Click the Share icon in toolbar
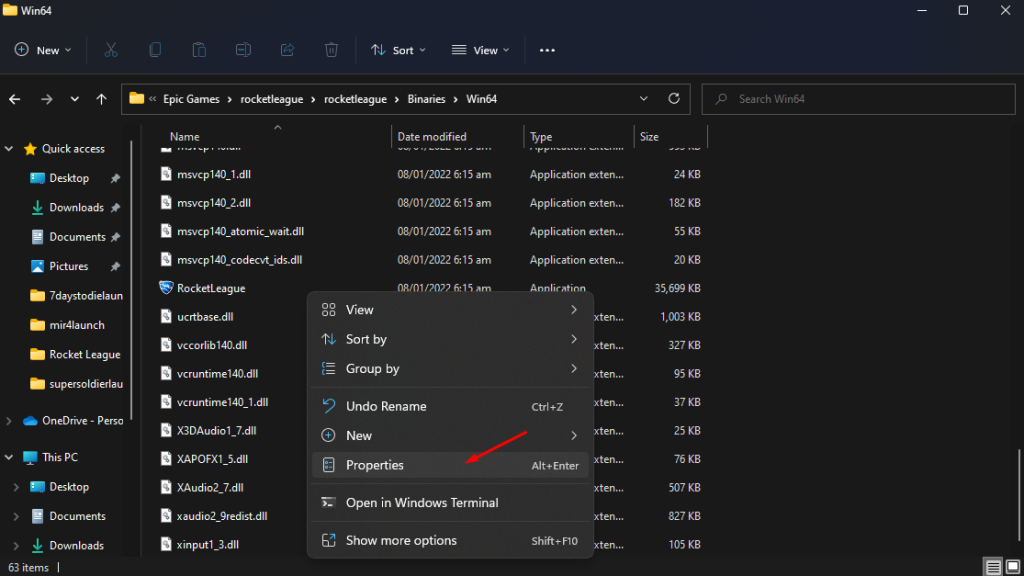Screen dimensions: 1024x576 (x=287, y=50)
